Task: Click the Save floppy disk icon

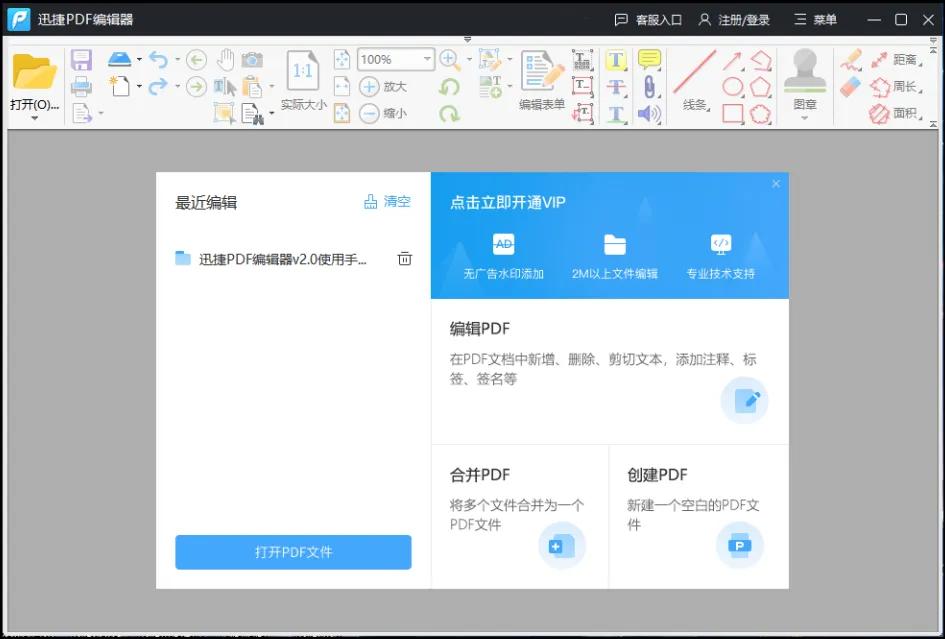Action: pyautogui.click(x=81, y=60)
